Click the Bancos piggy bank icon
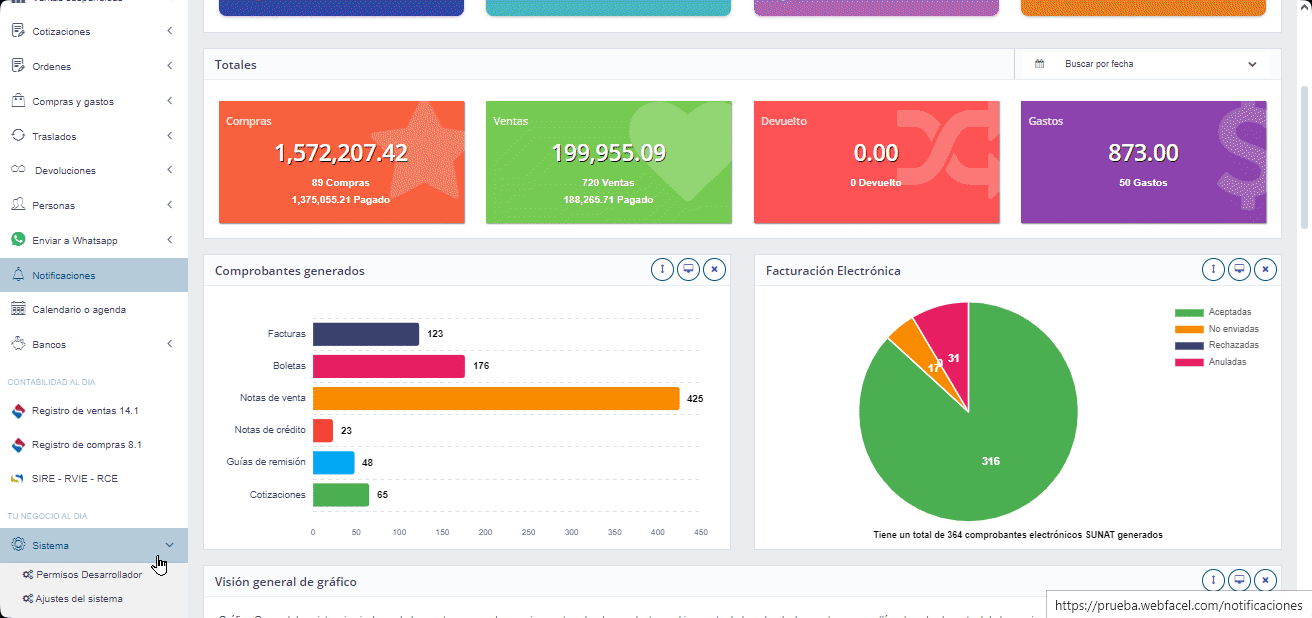 [17, 344]
